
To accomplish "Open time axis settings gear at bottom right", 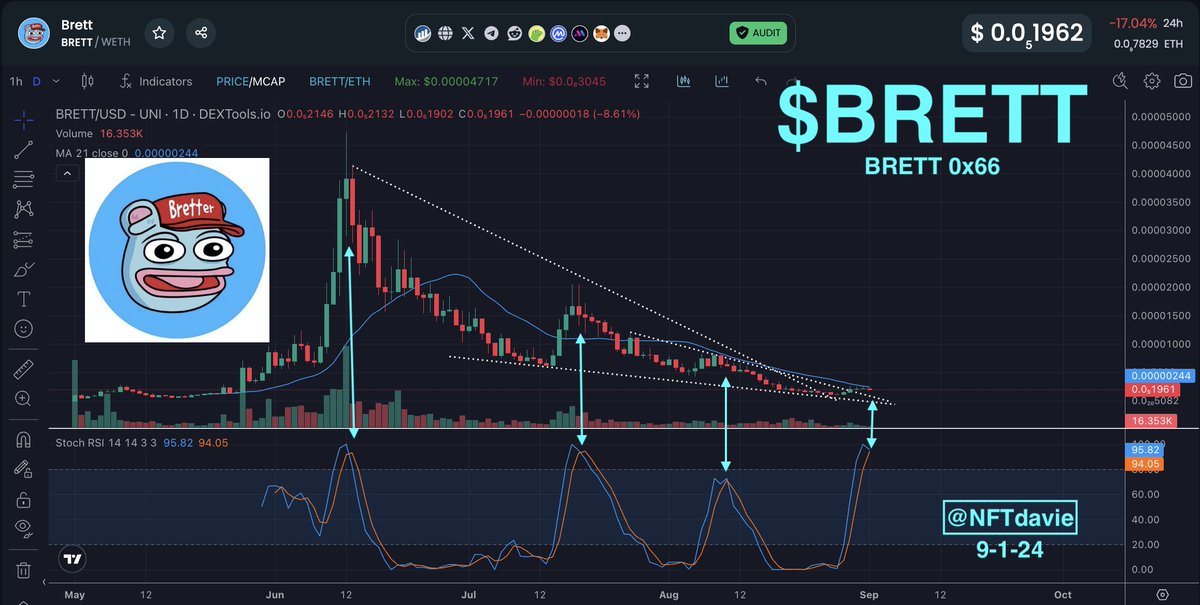I will click(1162, 594).
